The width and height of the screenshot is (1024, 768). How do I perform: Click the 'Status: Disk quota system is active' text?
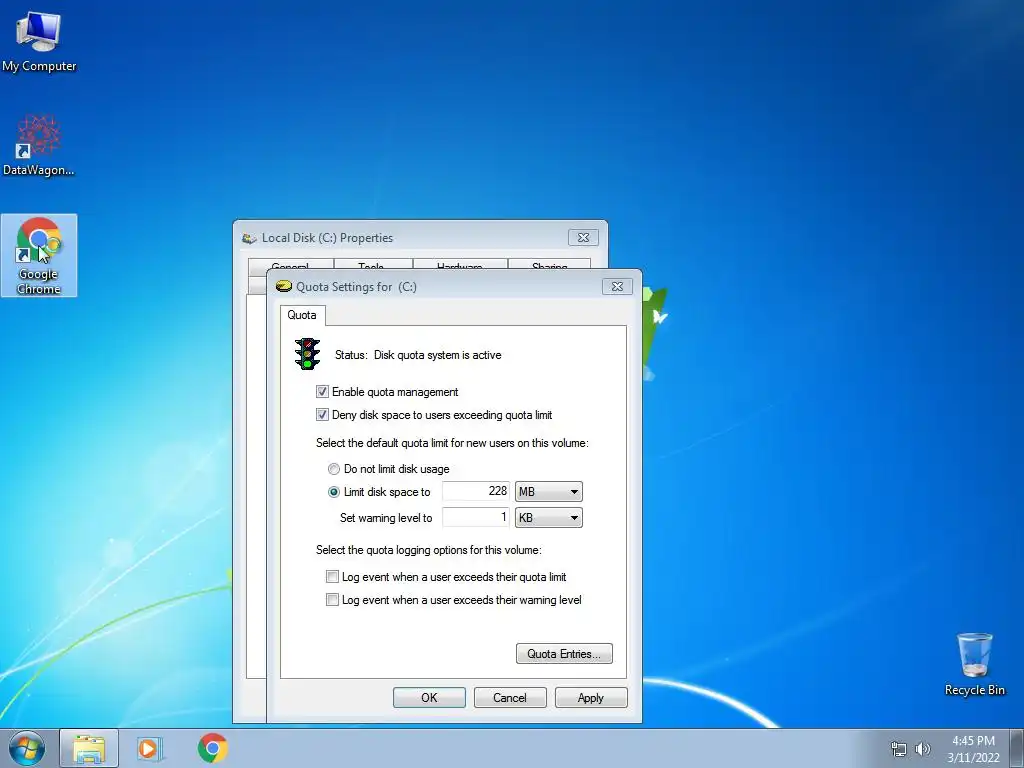418,355
